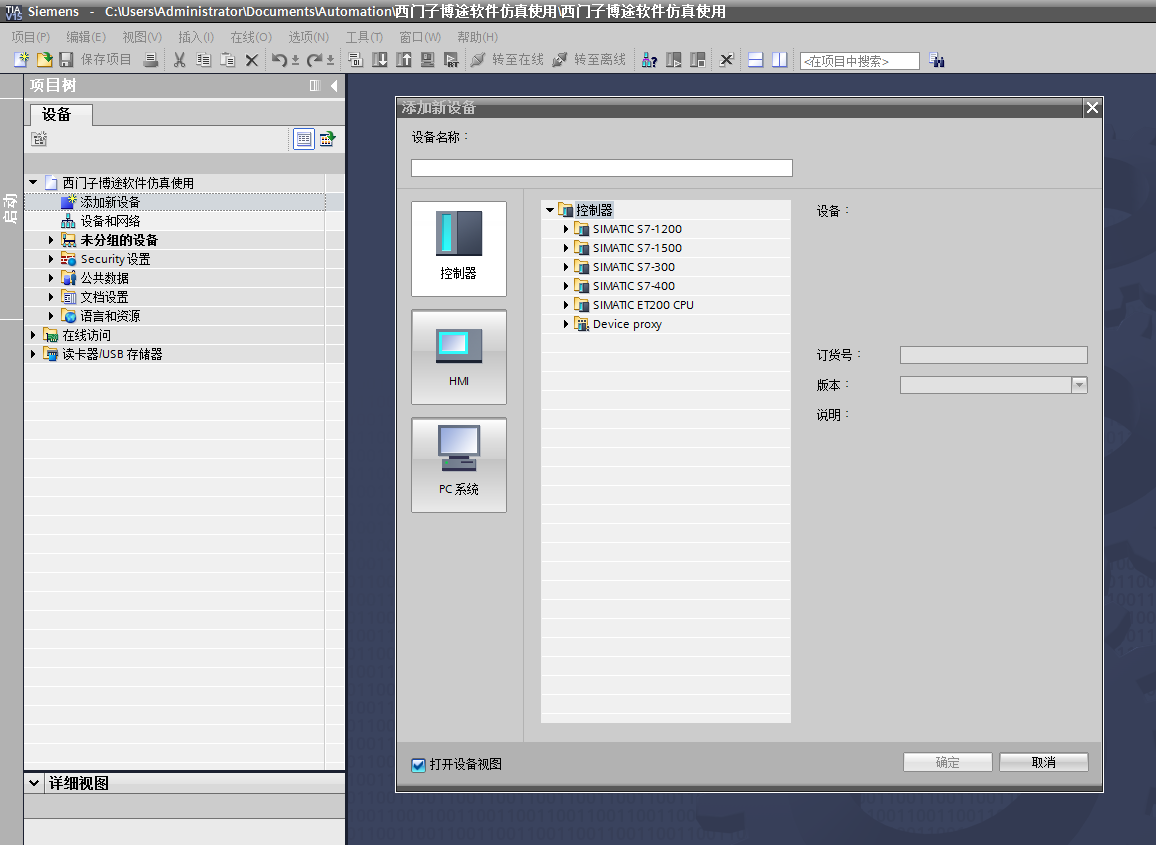Click the Redo arrow icon
Viewport: 1156px width, 845px height.
point(315,60)
